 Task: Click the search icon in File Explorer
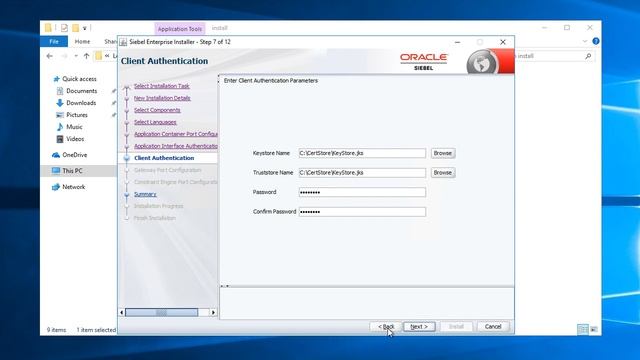pyautogui.click(x=588, y=56)
